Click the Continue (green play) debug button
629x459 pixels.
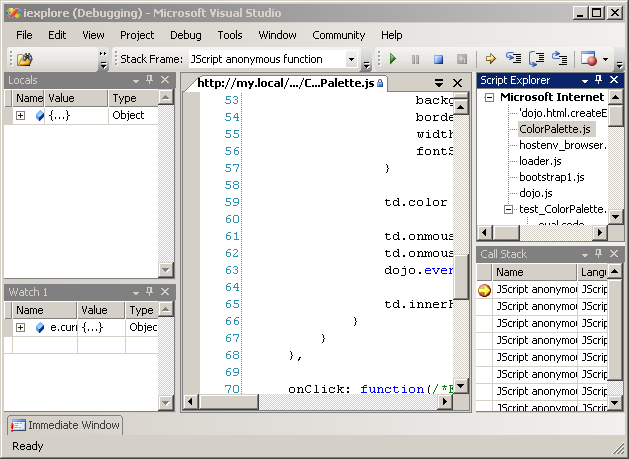click(393, 59)
